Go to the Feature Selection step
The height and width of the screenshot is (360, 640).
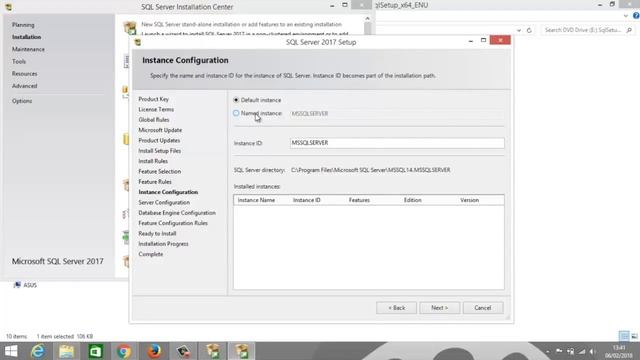point(160,171)
